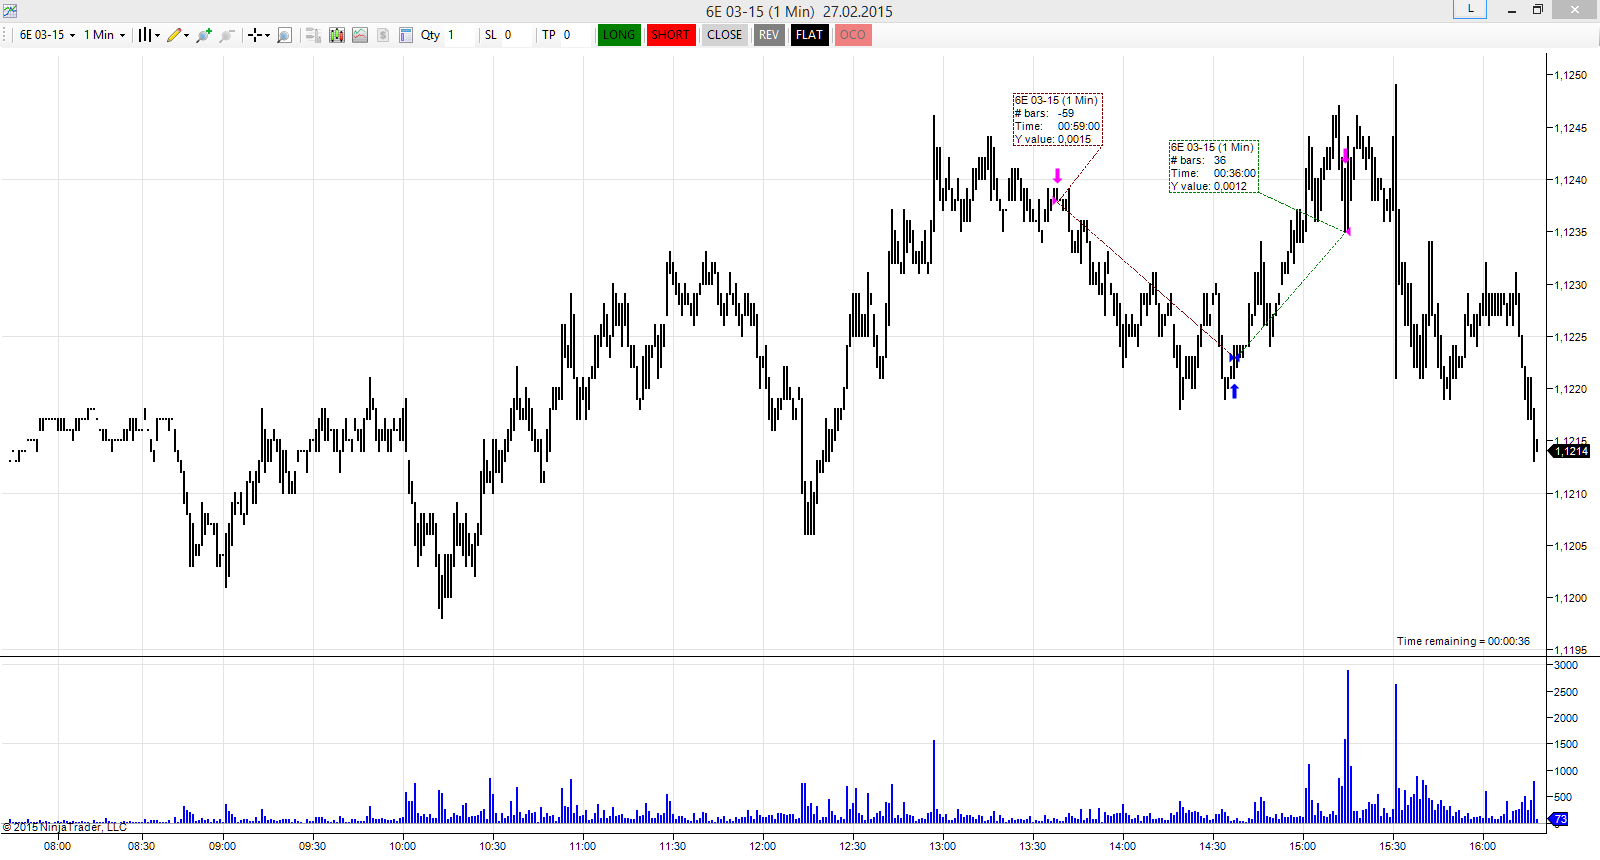The image size is (1600, 860).
Task: Select the crosshair cursor icon
Action: point(255,35)
